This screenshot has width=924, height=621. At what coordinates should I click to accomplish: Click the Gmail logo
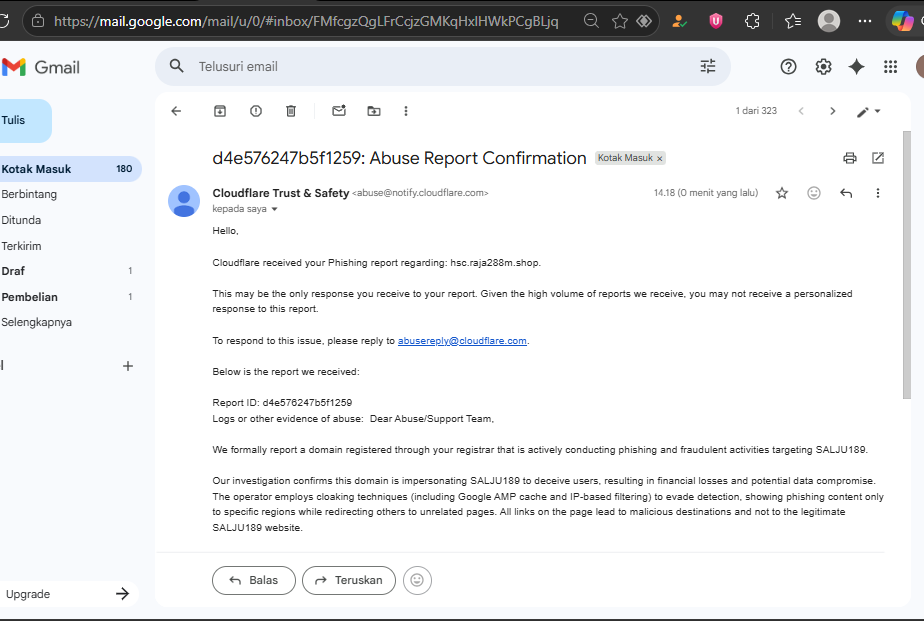[x=40, y=67]
